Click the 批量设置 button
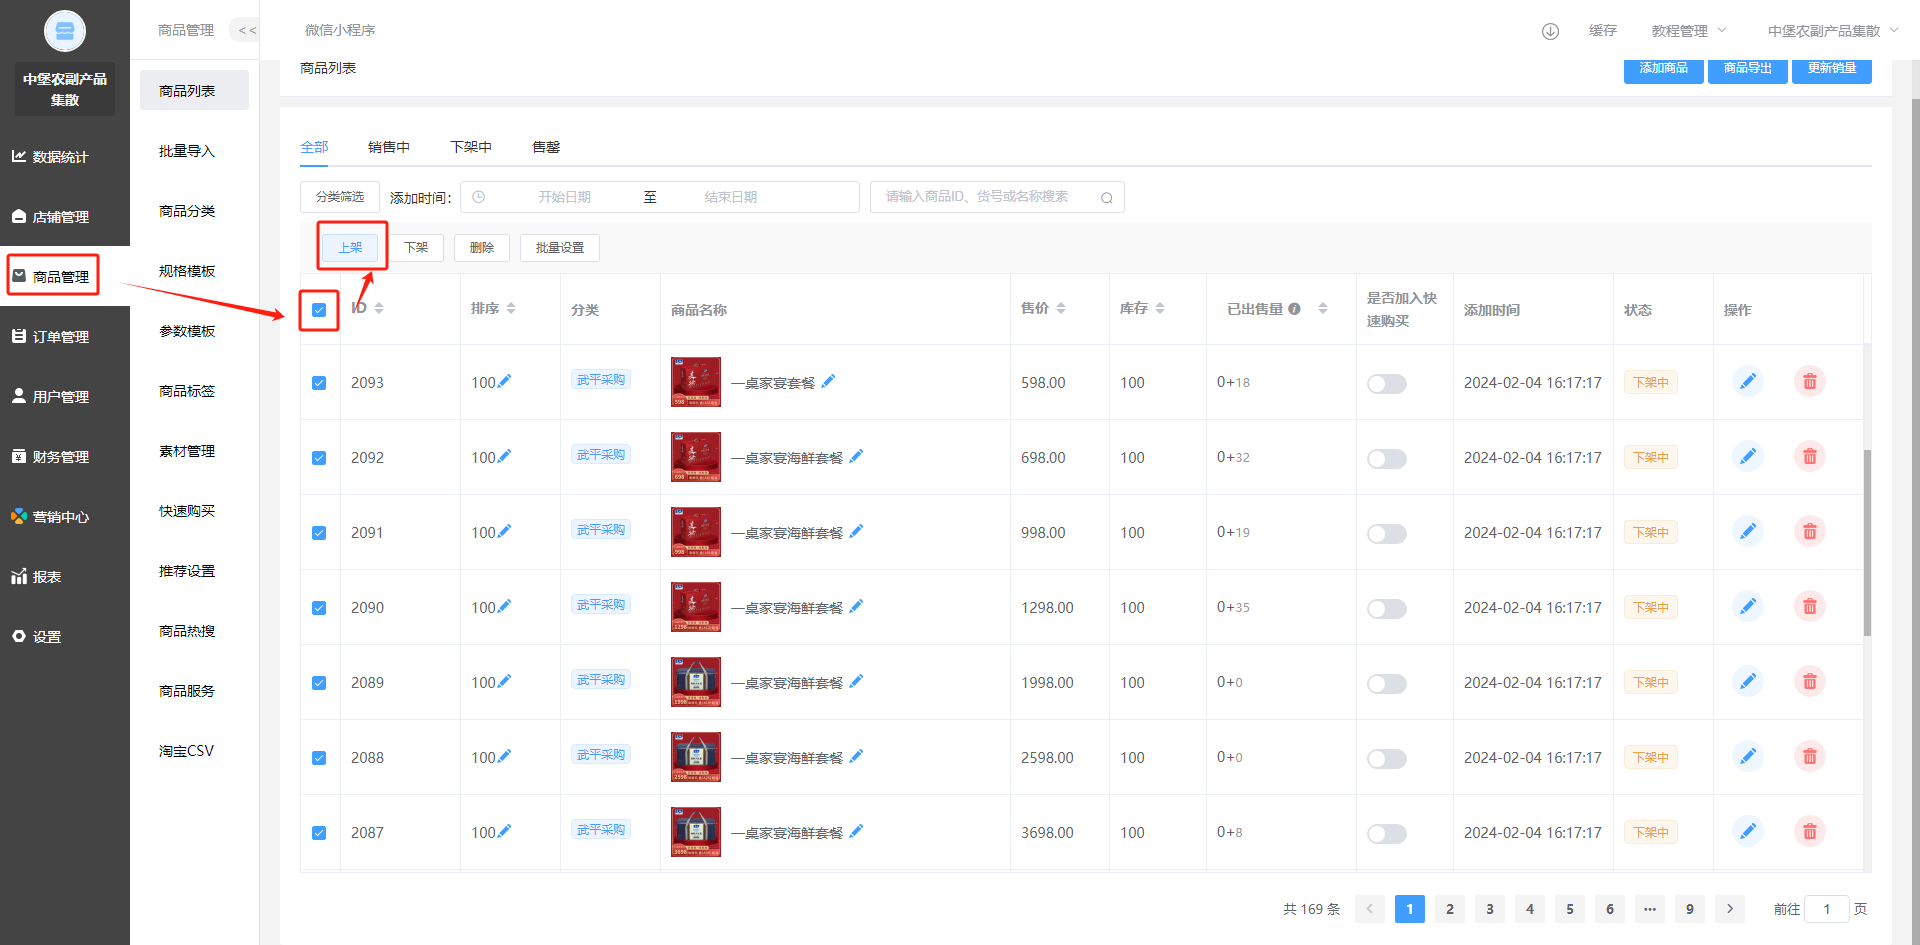This screenshot has width=1920, height=945. pos(559,248)
